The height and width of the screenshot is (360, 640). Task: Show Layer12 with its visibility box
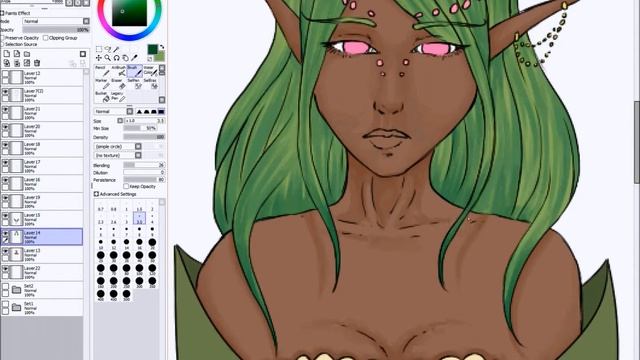pos(5,74)
